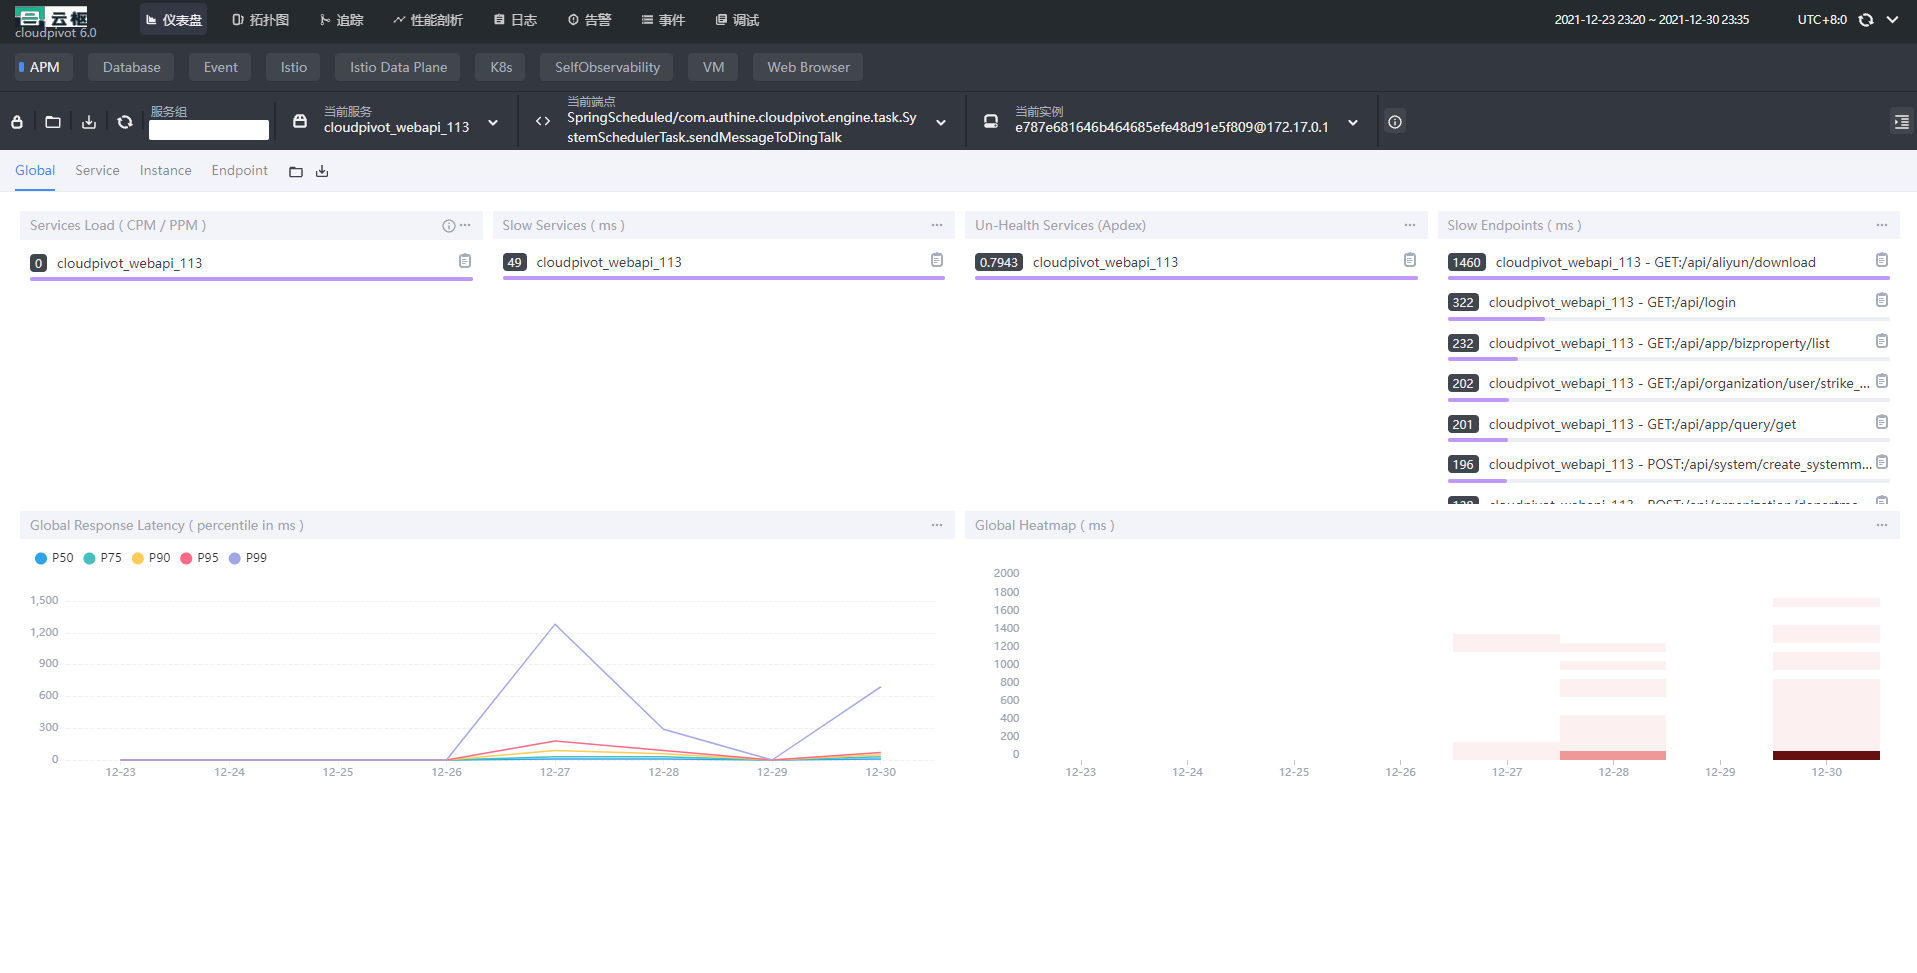1917x973 pixels.
Task: Open the 追踪 trace menu
Action: pyautogui.click(x=341, y=20)
